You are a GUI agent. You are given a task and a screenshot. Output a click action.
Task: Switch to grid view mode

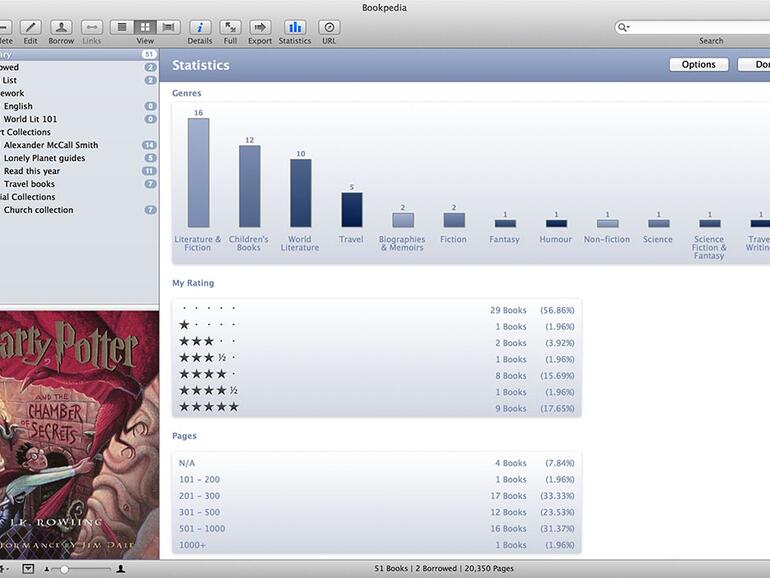coord(145,27)
